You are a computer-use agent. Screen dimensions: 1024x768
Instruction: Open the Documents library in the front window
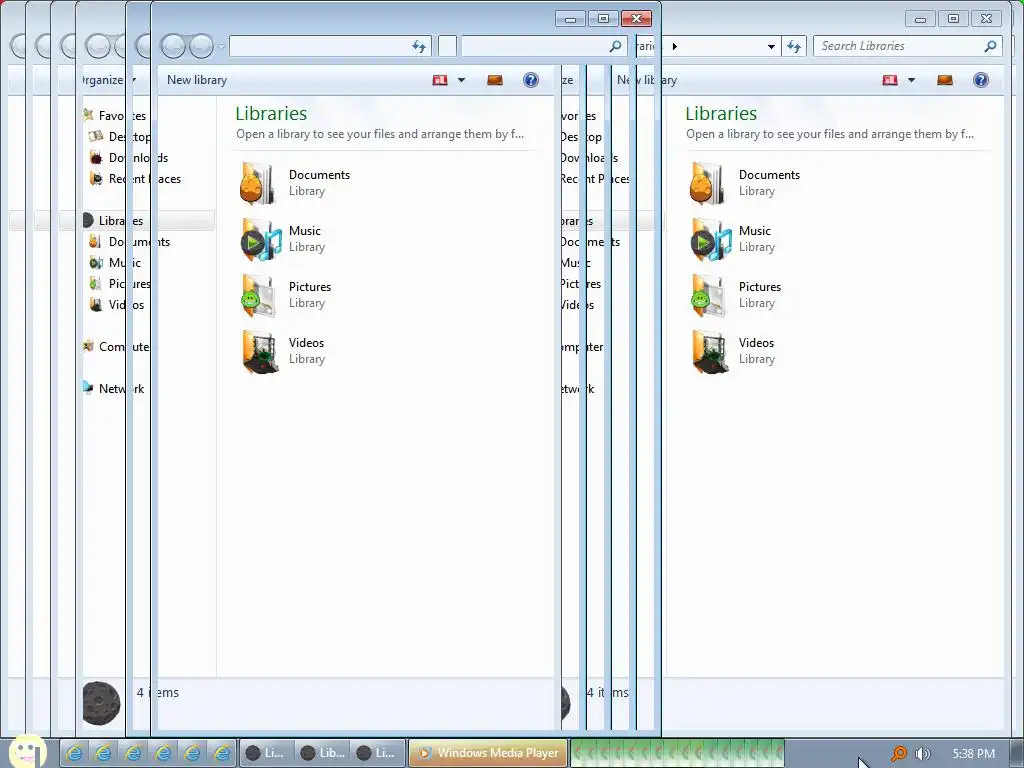(295, 183)
